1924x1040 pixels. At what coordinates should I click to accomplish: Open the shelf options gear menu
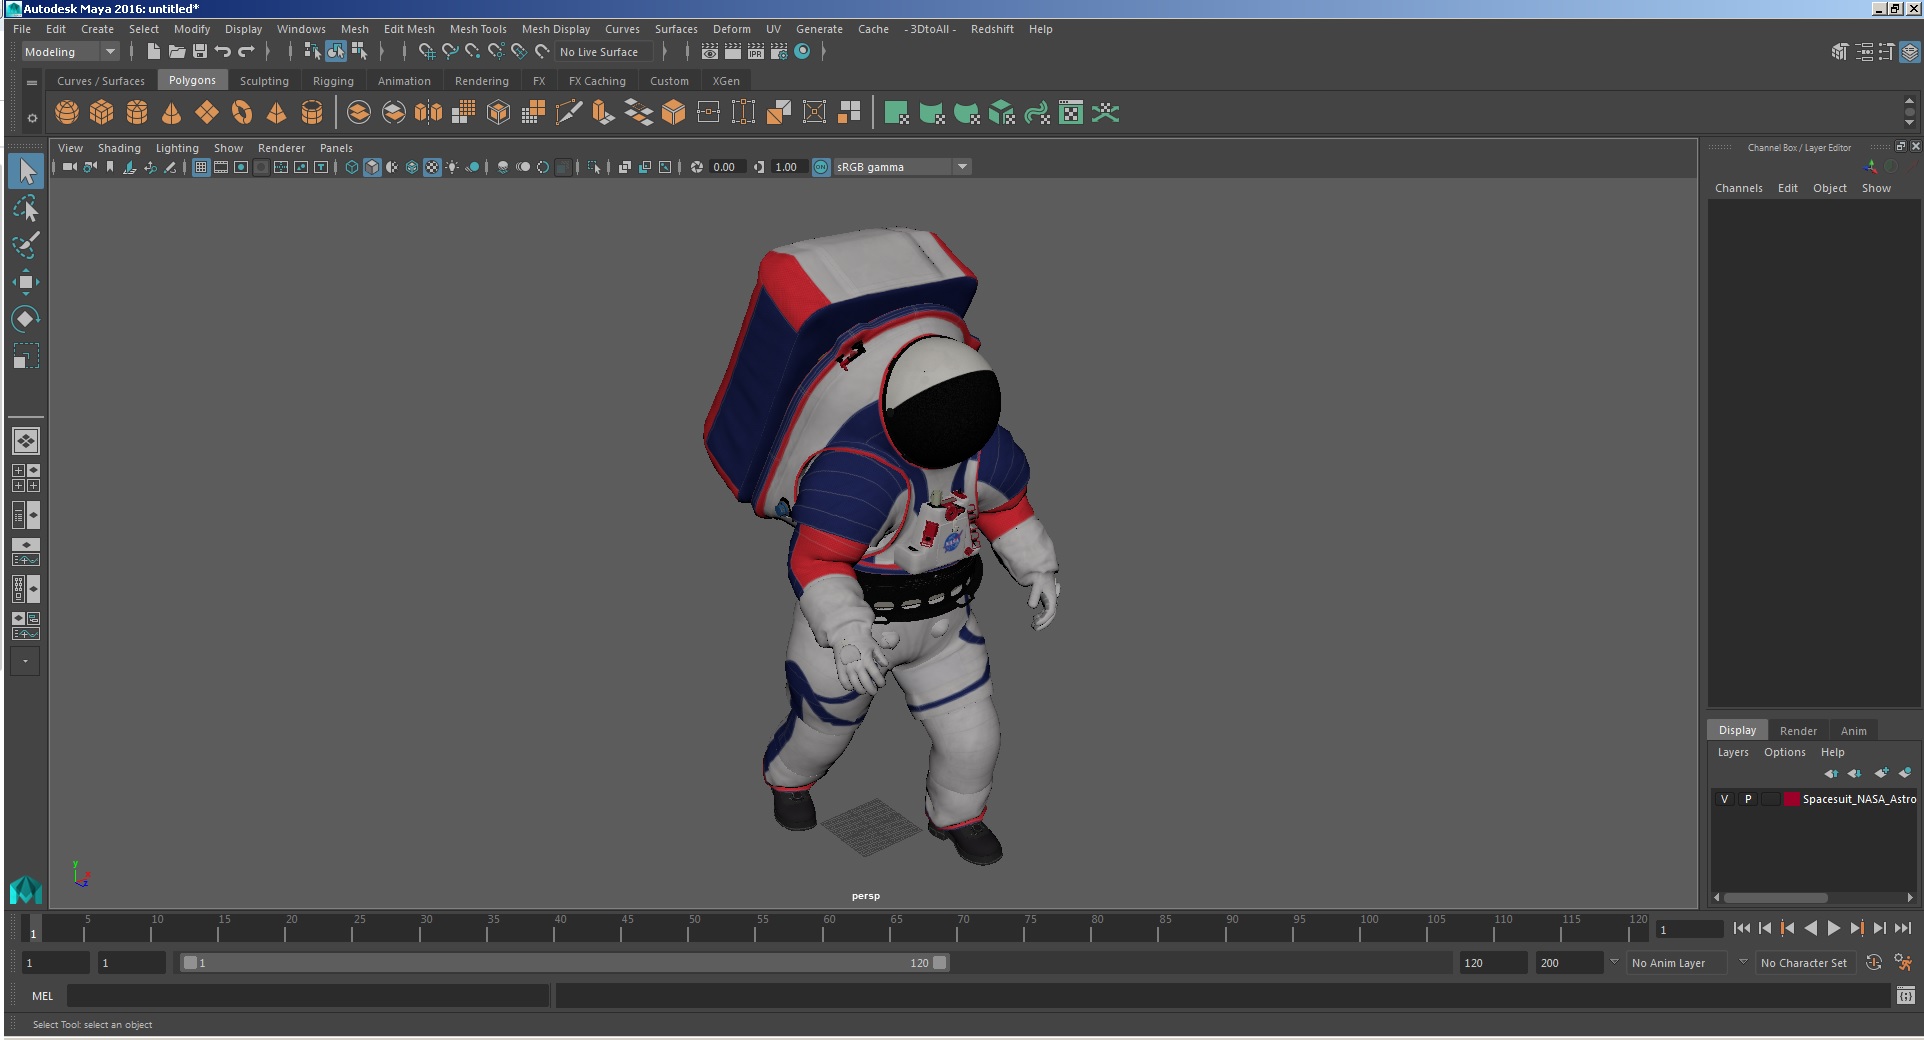coord(32,118)
